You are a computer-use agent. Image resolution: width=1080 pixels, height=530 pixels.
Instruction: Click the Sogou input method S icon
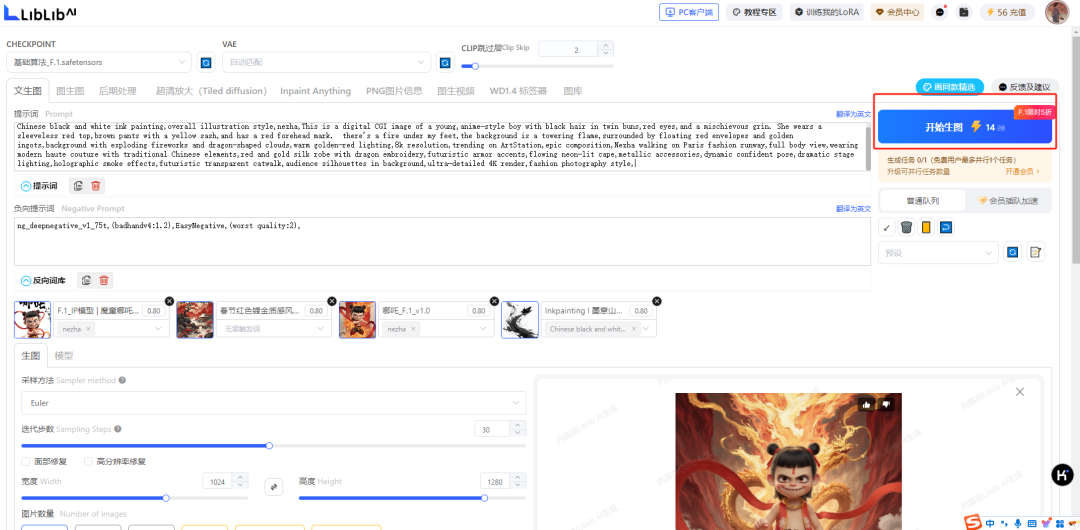[x=973, y=522]
